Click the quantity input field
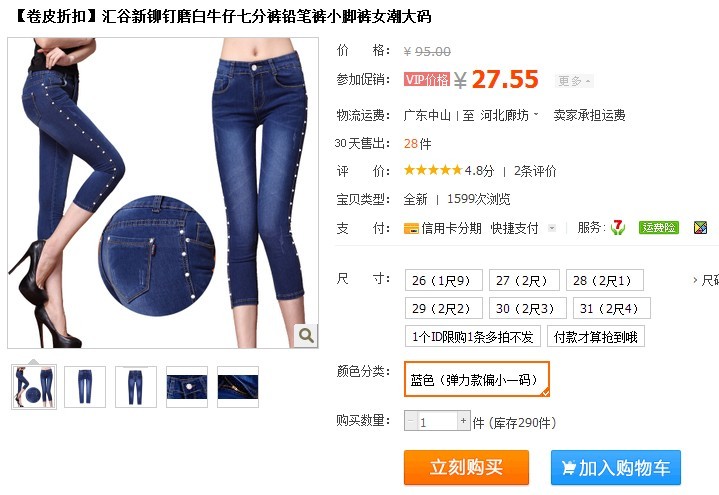The image size is (719, 495). click(x=437, y=421)
